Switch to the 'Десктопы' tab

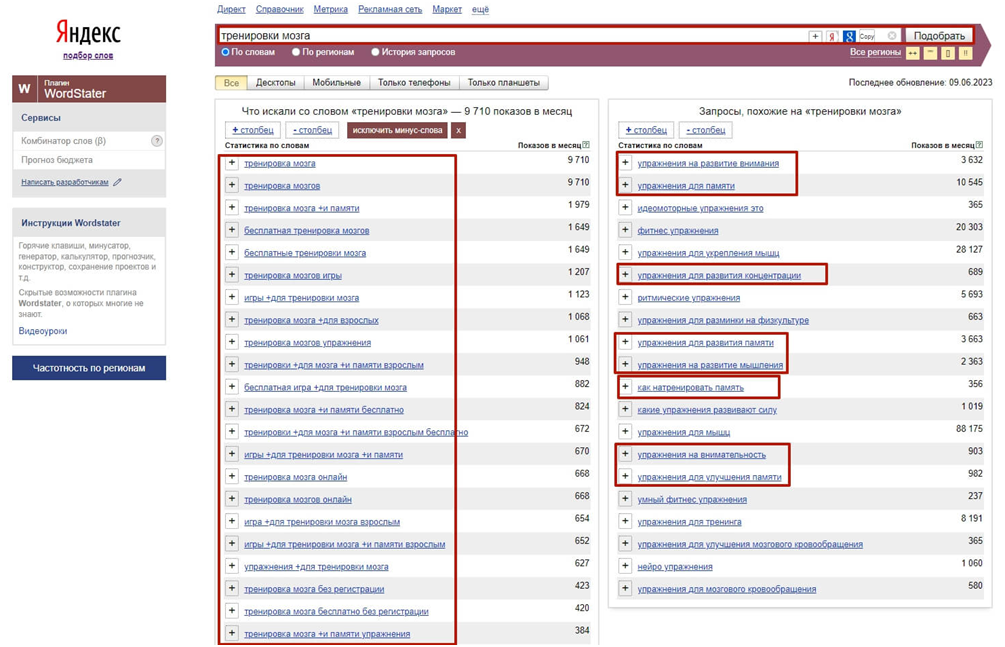pyautogui.click(x=276, y=83)
